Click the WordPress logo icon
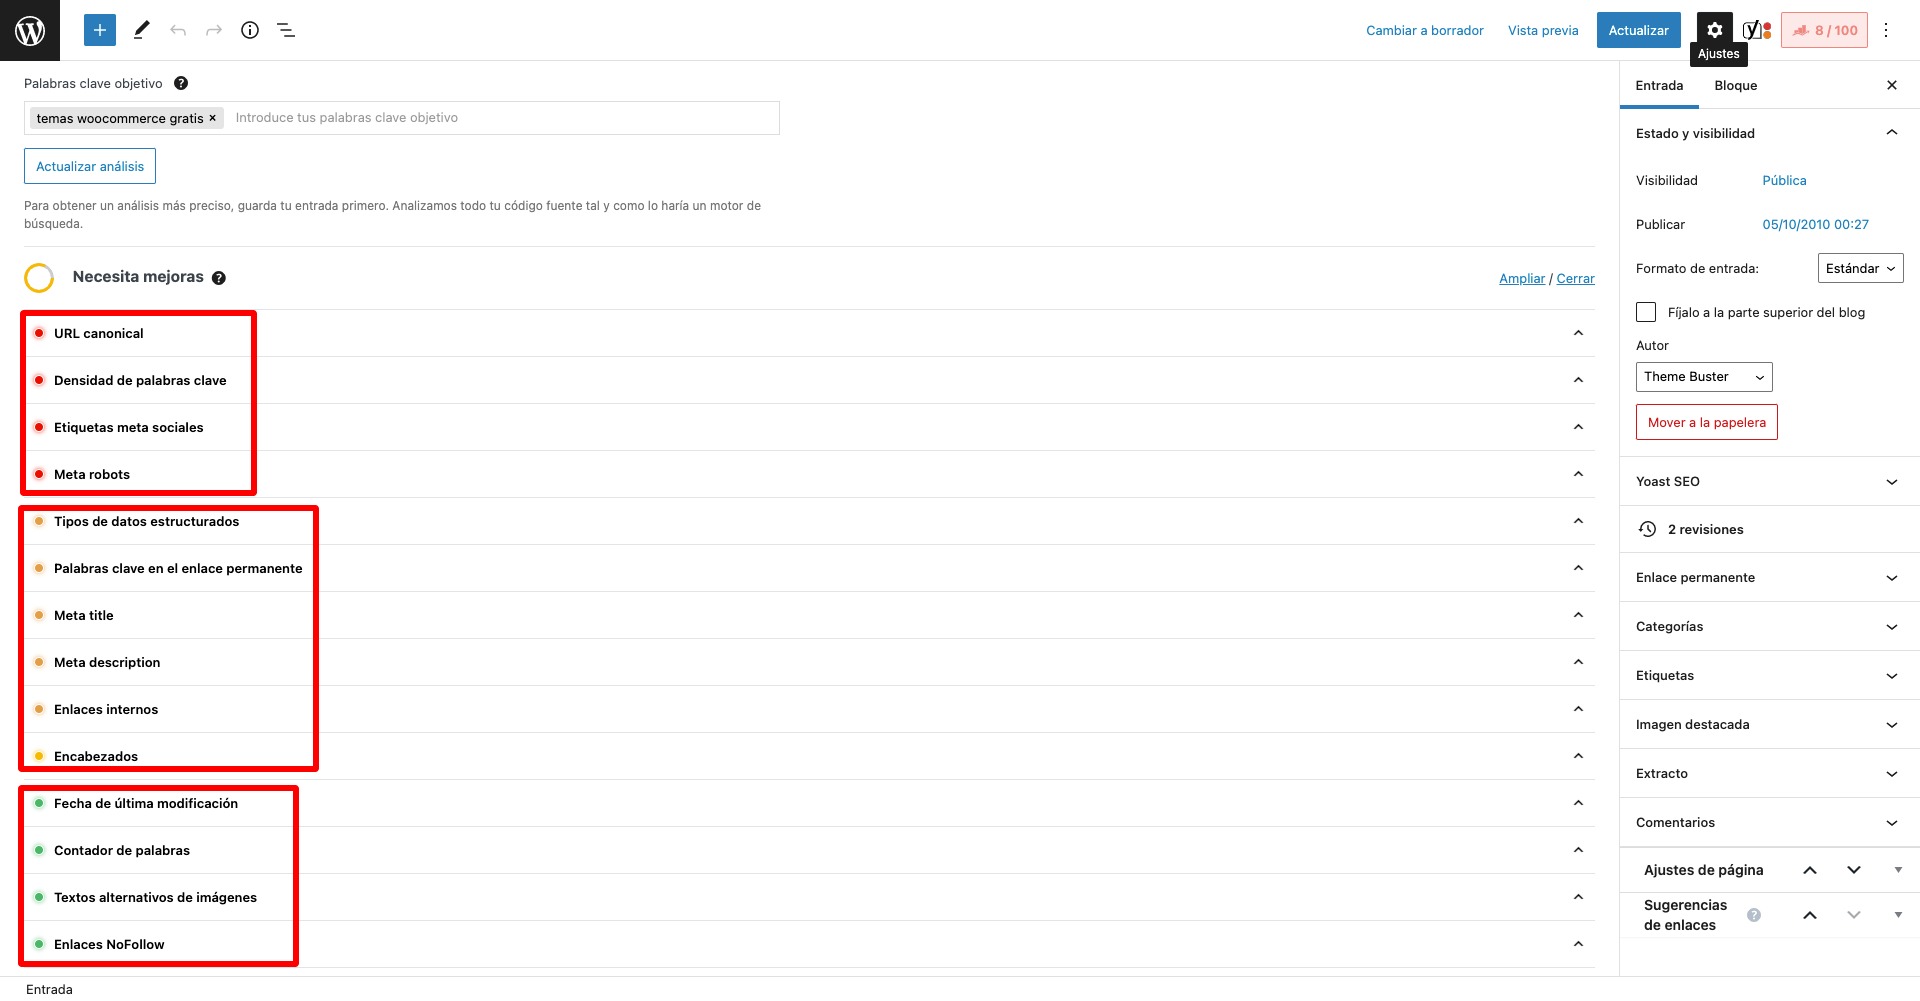This screenshot has height=1001, width=1920. tap(30, 30)
